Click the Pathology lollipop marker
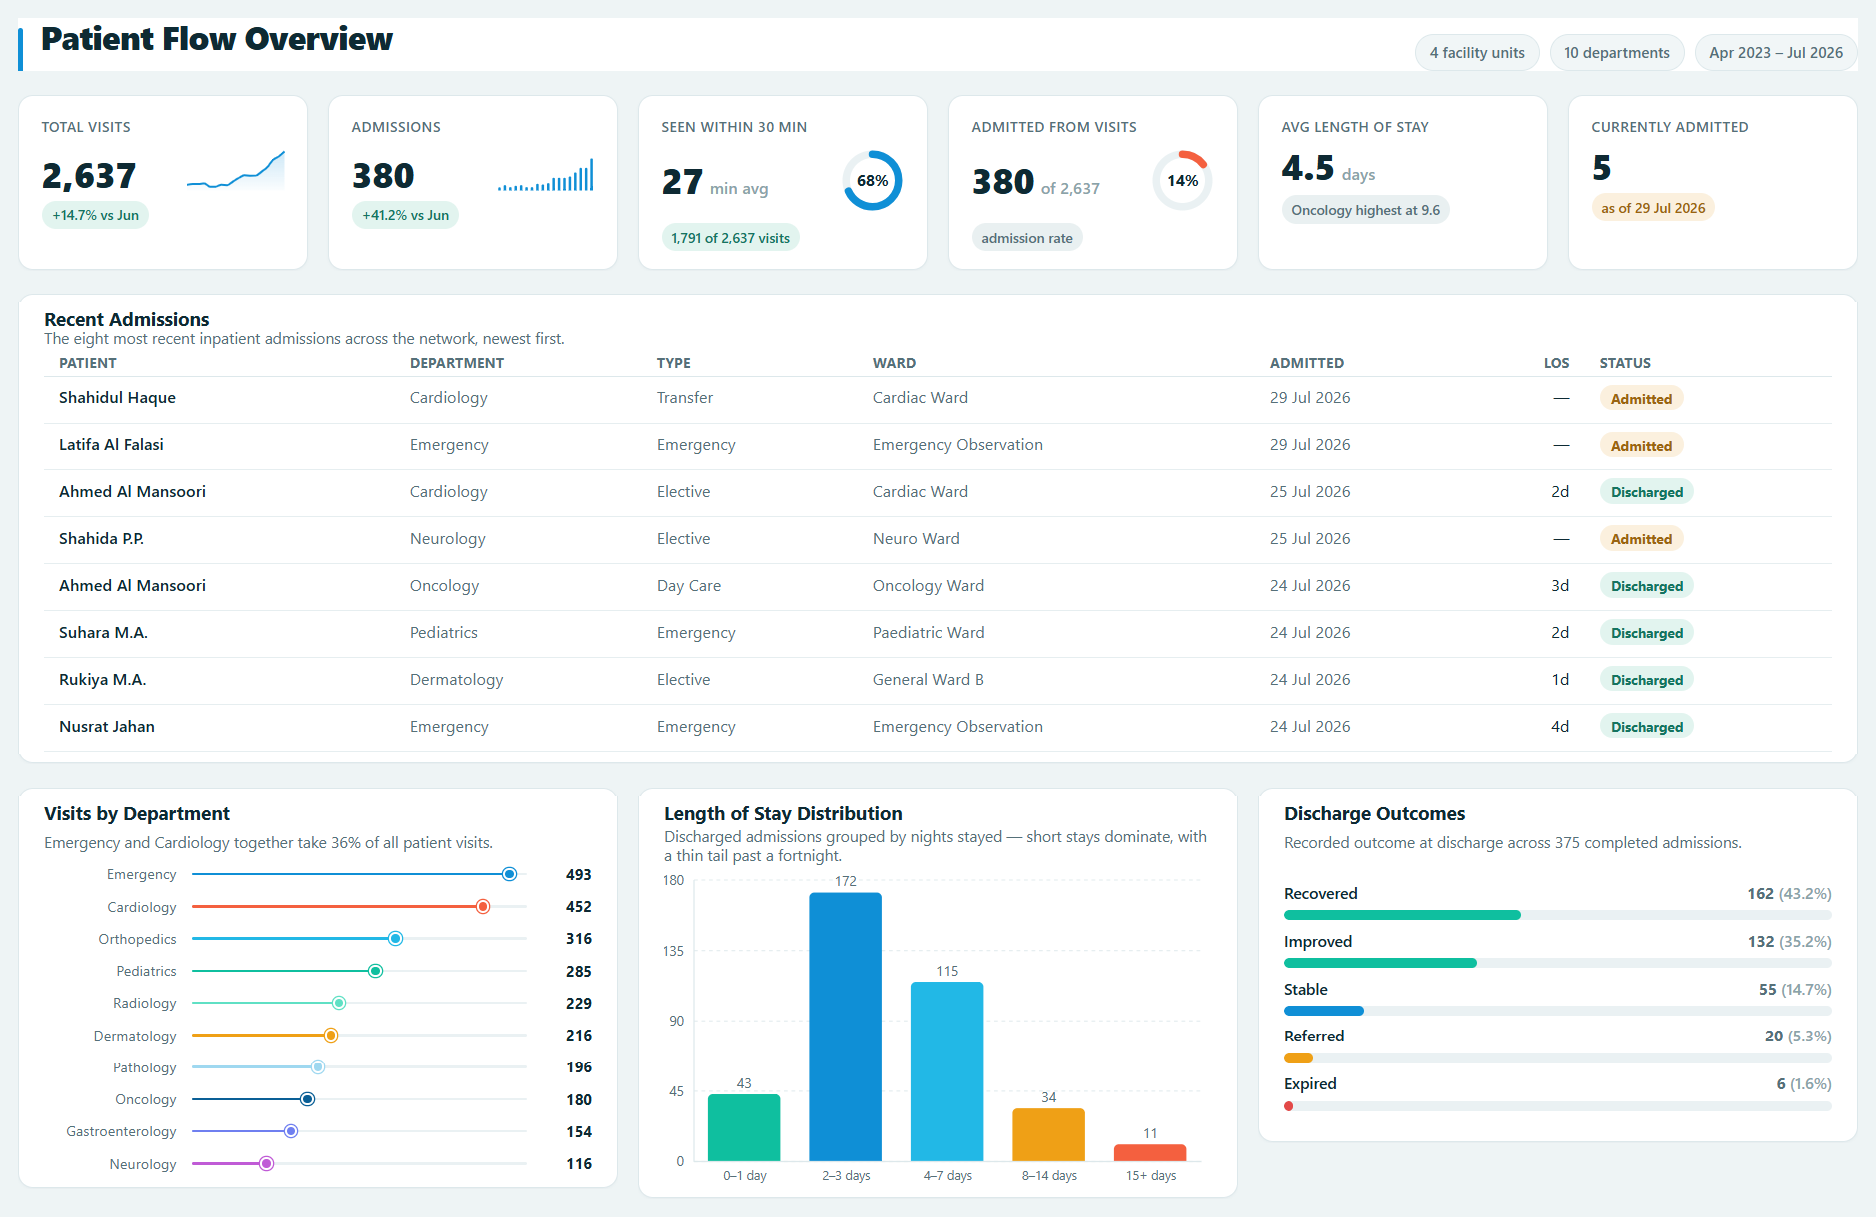Image resolution: width=1876 pixels, height=1217 pixels. click(x=318, y=1067)
